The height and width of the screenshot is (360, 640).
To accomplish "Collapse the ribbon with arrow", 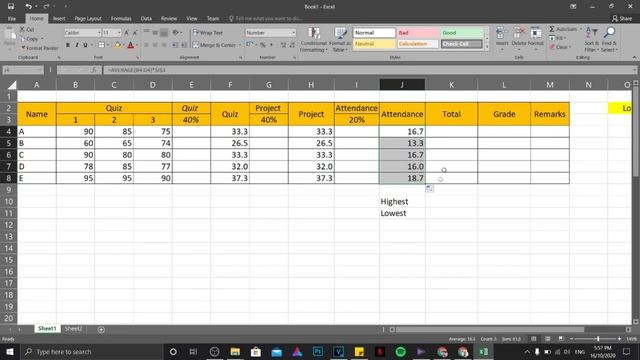I will point(634,58).
